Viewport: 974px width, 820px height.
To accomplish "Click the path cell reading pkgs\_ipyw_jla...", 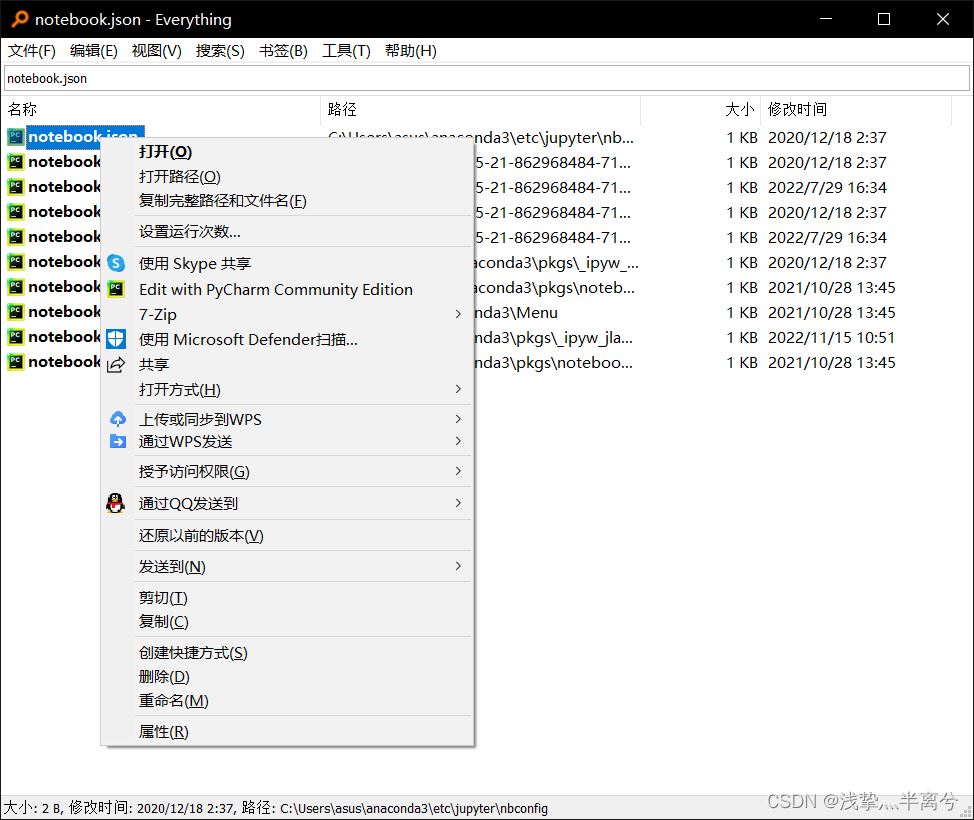I will pyautogui.click(x=553, y=337).
